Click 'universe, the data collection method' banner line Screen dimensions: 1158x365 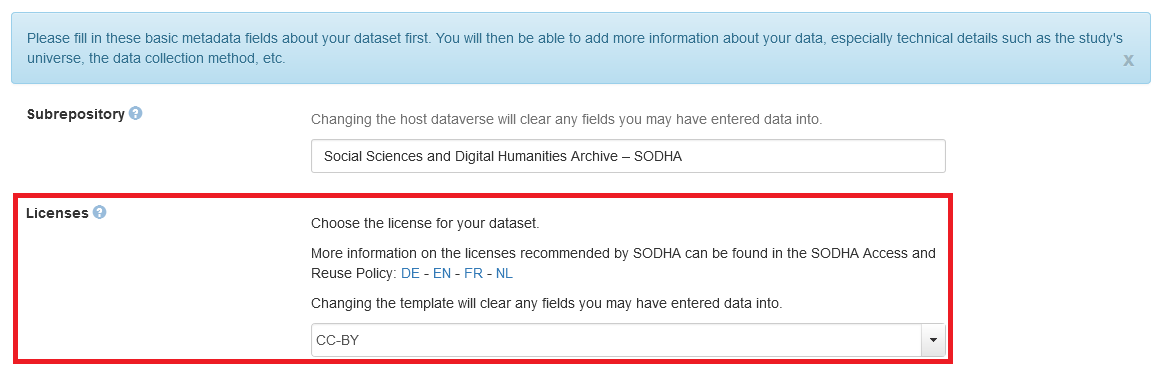[156, 58]
